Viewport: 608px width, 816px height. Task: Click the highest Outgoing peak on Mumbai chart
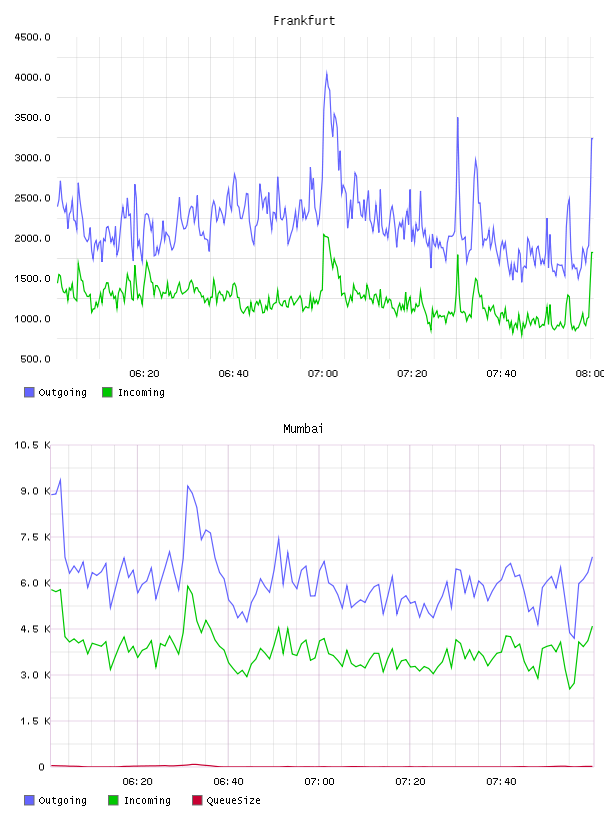tap(60, 479)
